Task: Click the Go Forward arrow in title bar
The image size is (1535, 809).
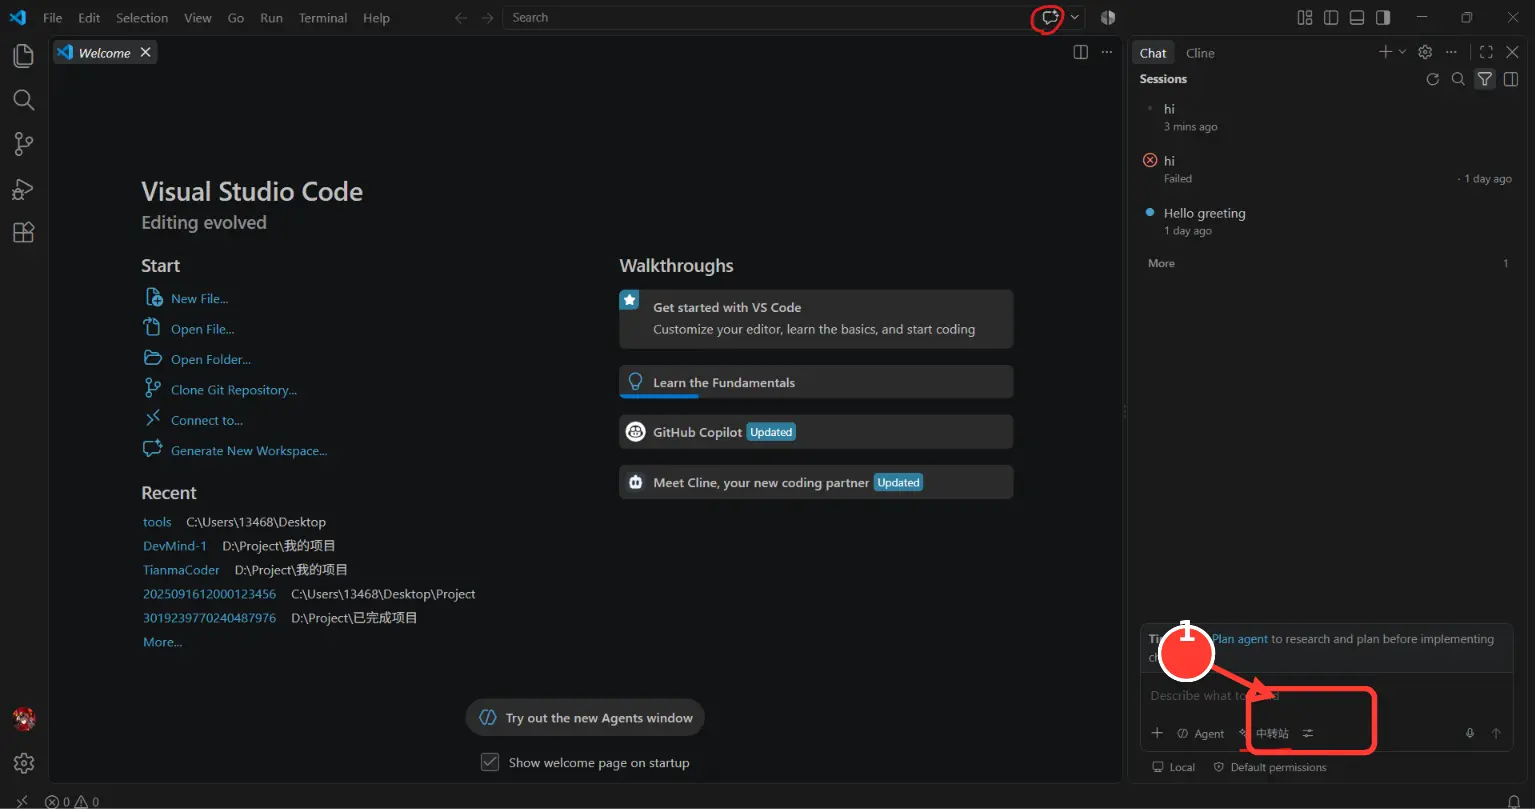Action: coord(487,17)
